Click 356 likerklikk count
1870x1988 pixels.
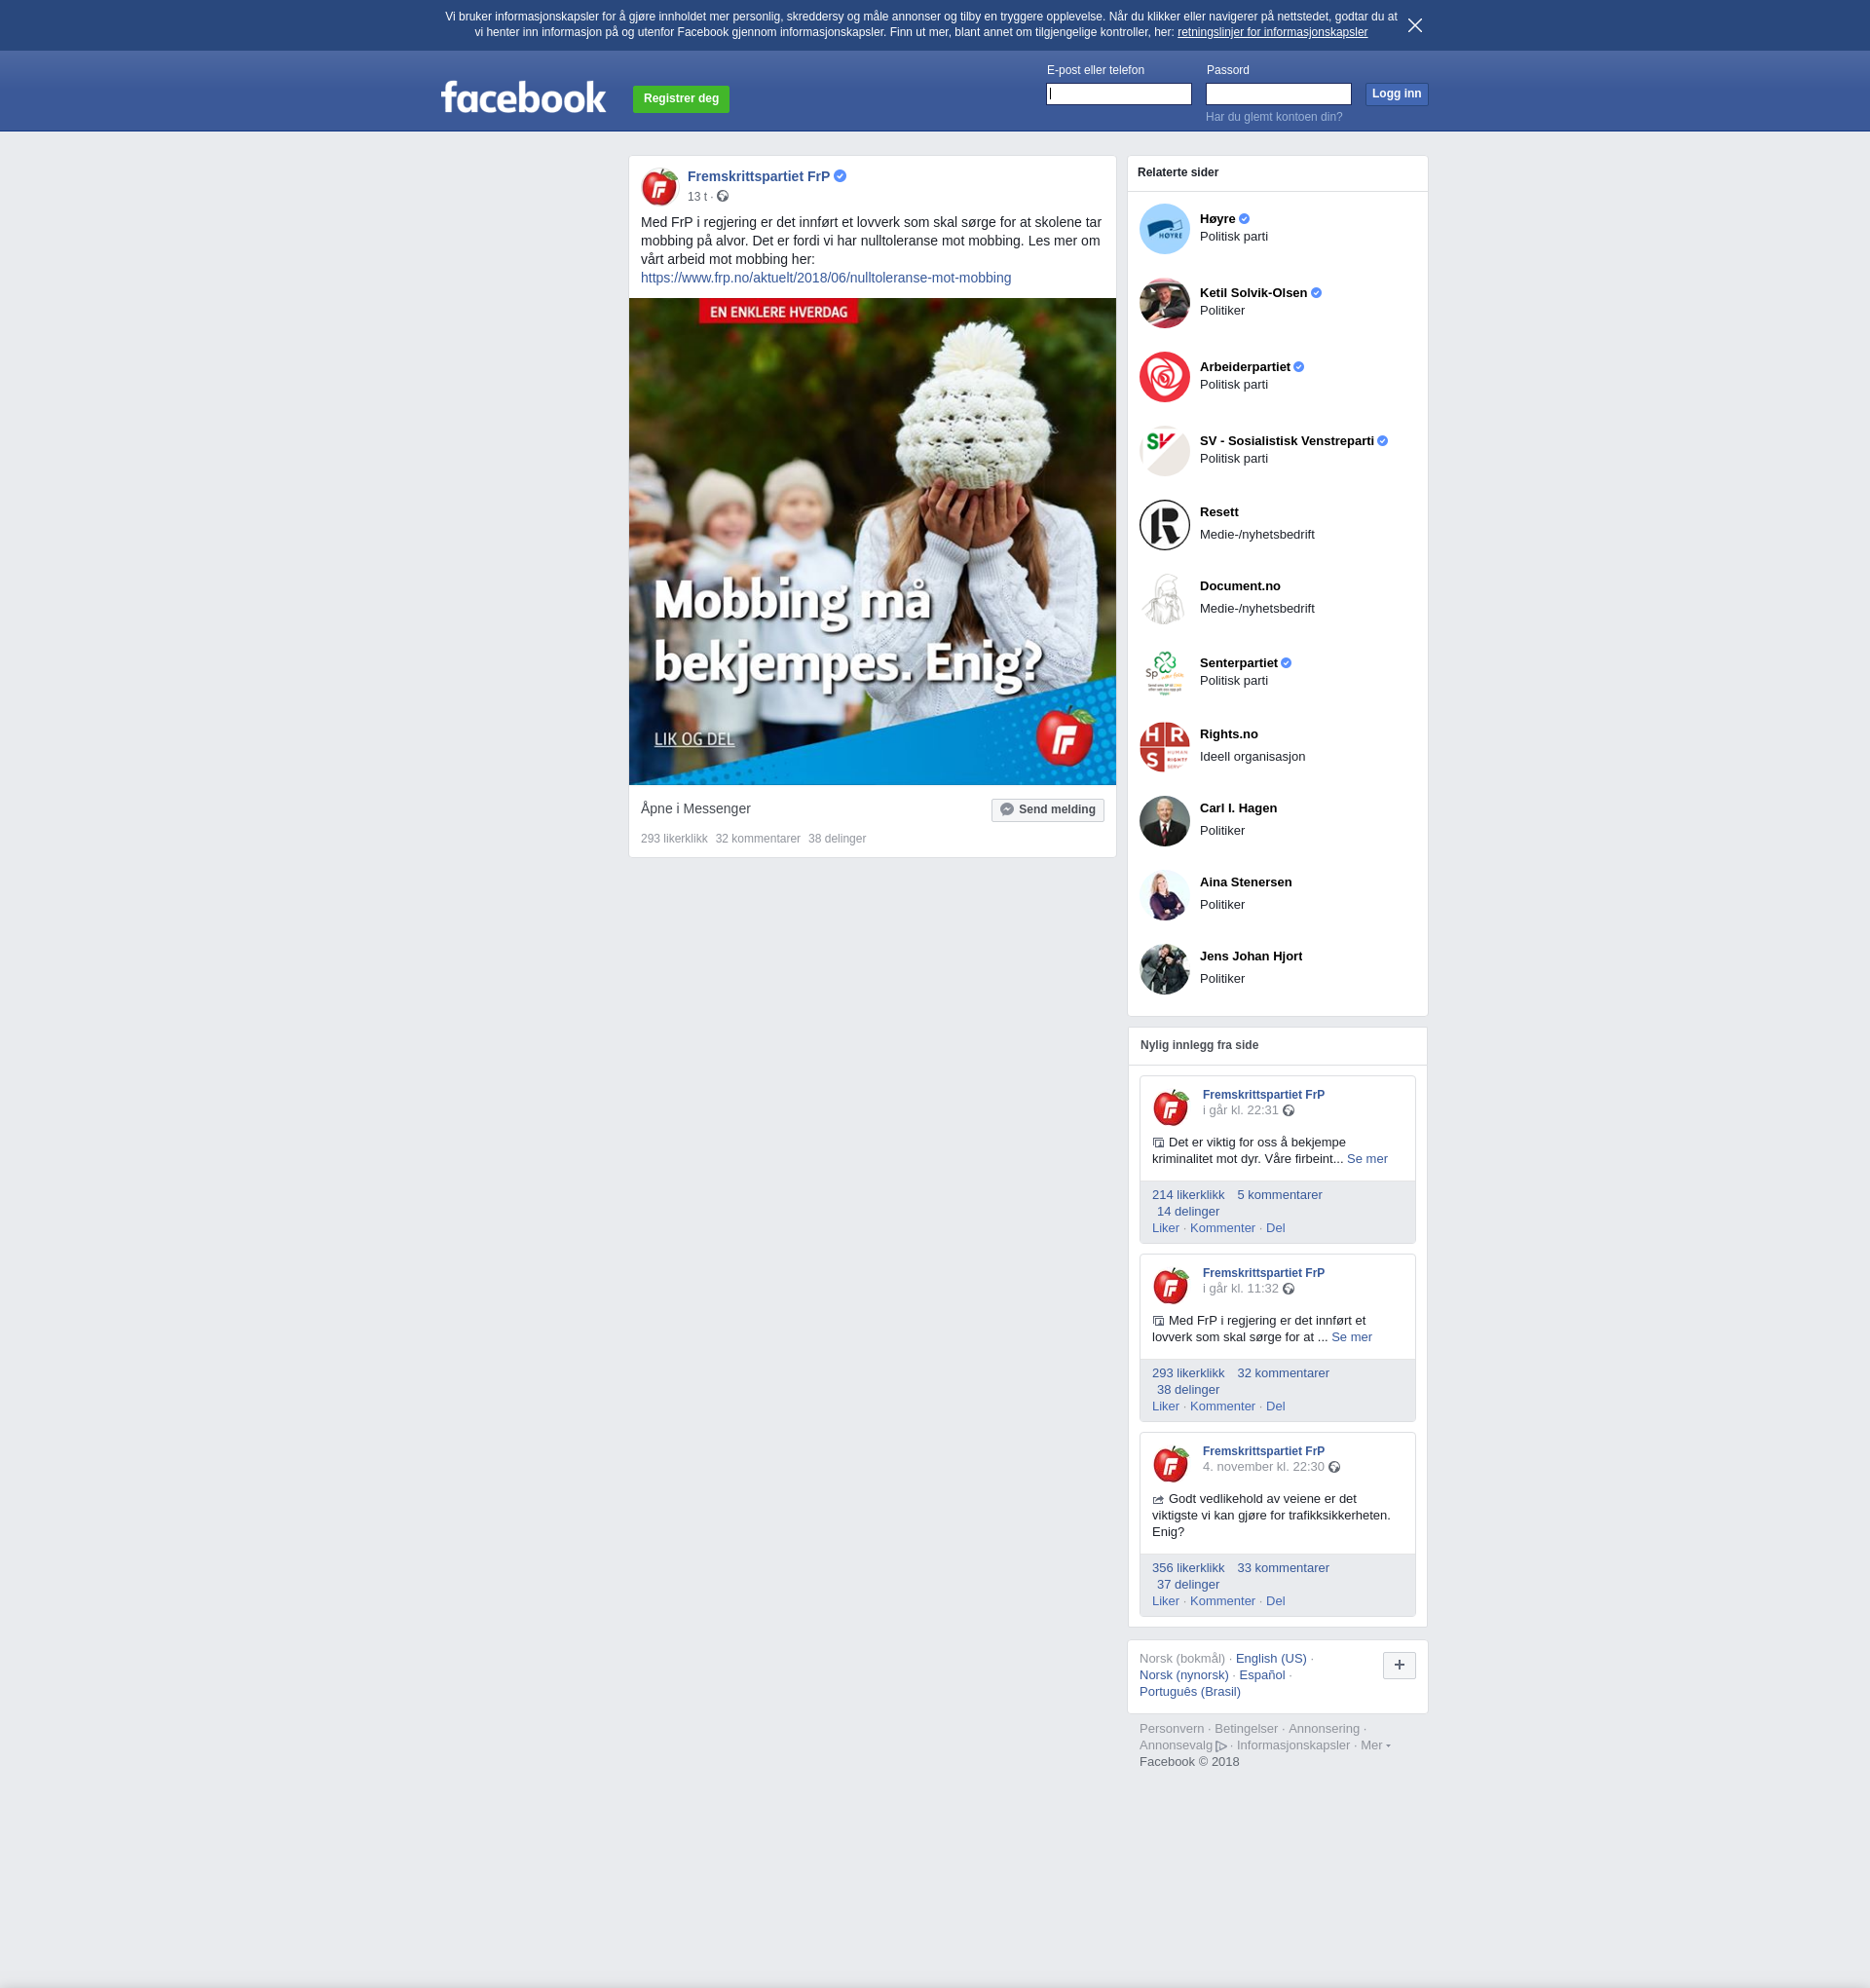pyautogui.click(x=1188, y=1568)
